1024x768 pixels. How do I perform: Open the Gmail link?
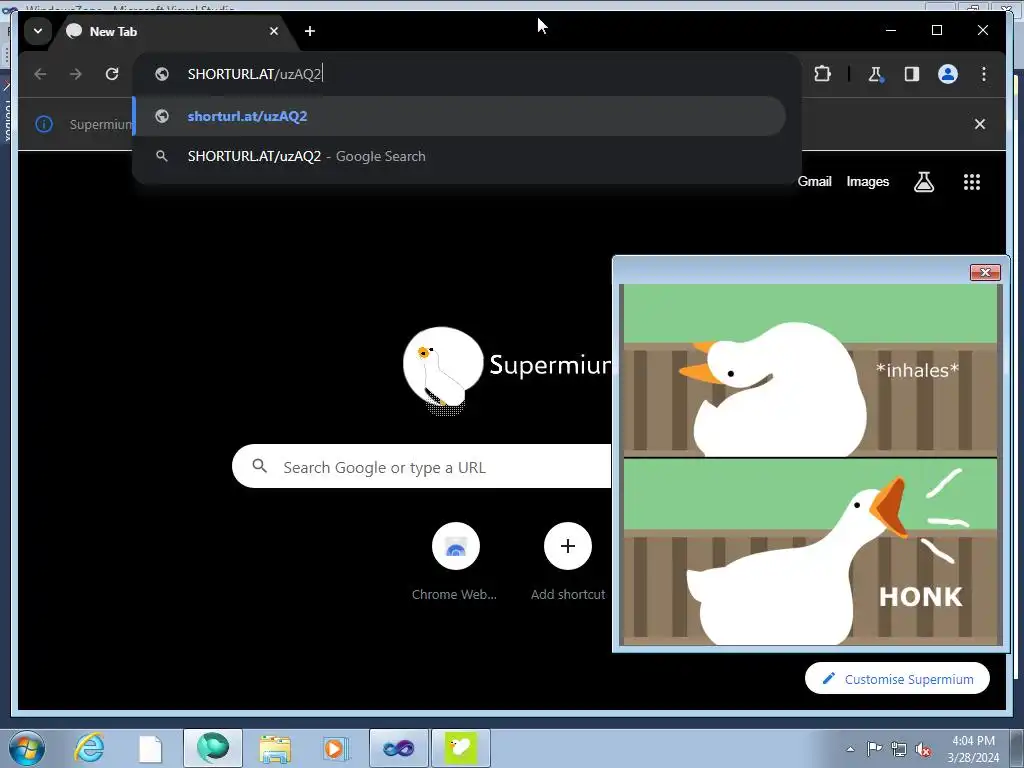point(814,182)
